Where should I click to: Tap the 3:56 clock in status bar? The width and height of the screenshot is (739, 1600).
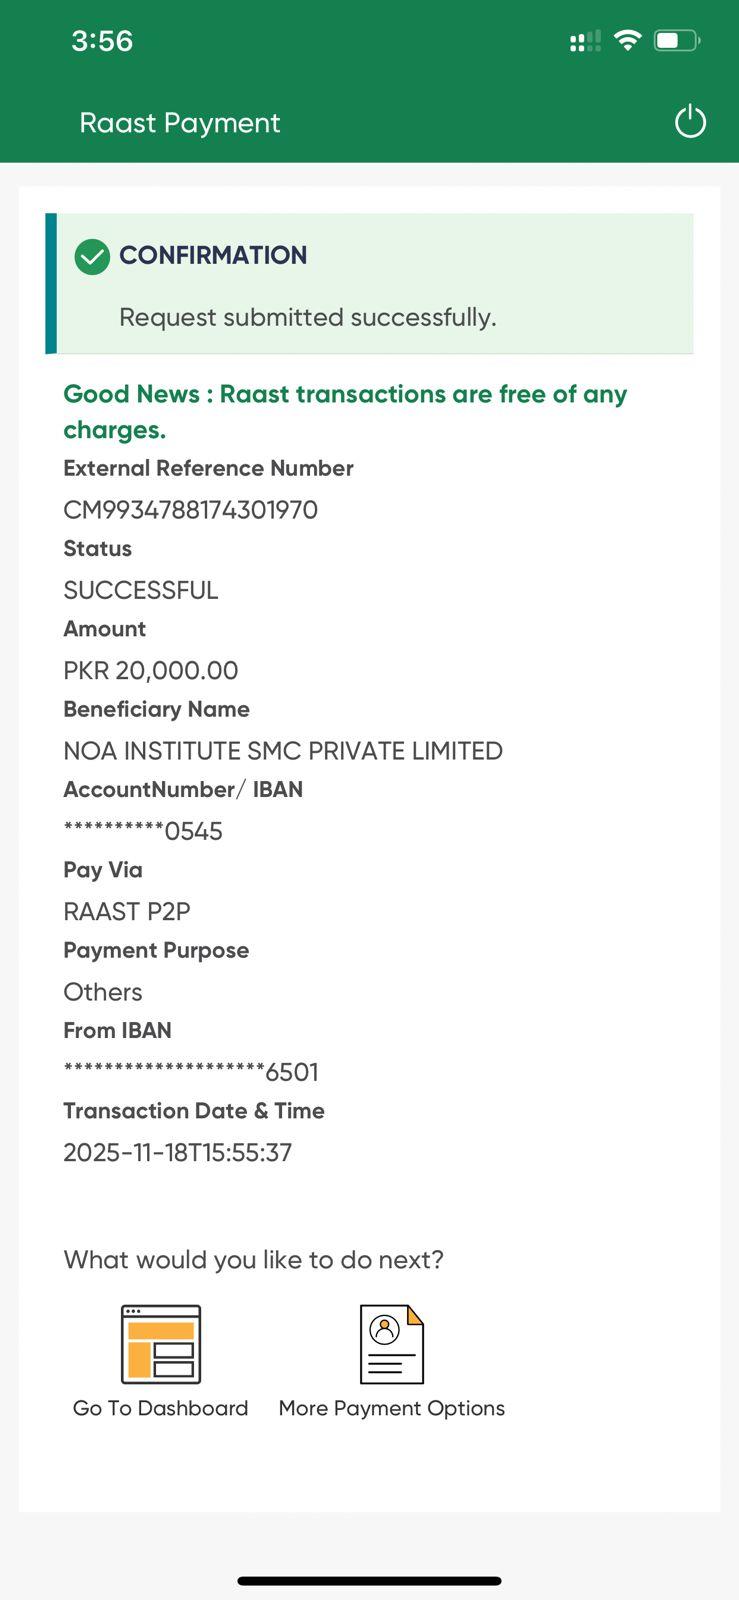(x=102, y=41)
